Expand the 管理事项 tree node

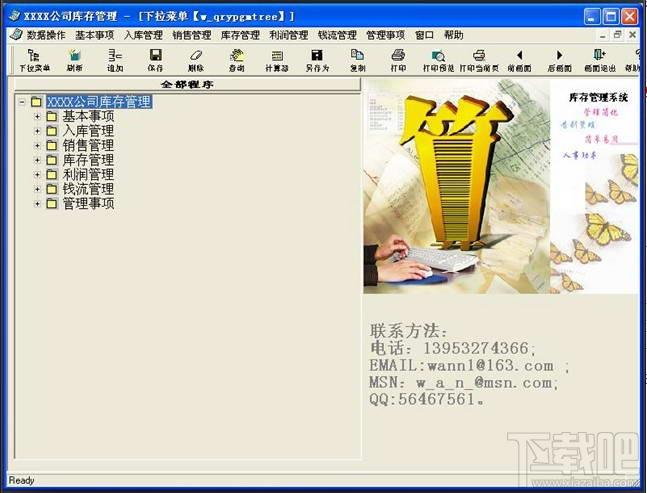(x=37, y=203)
